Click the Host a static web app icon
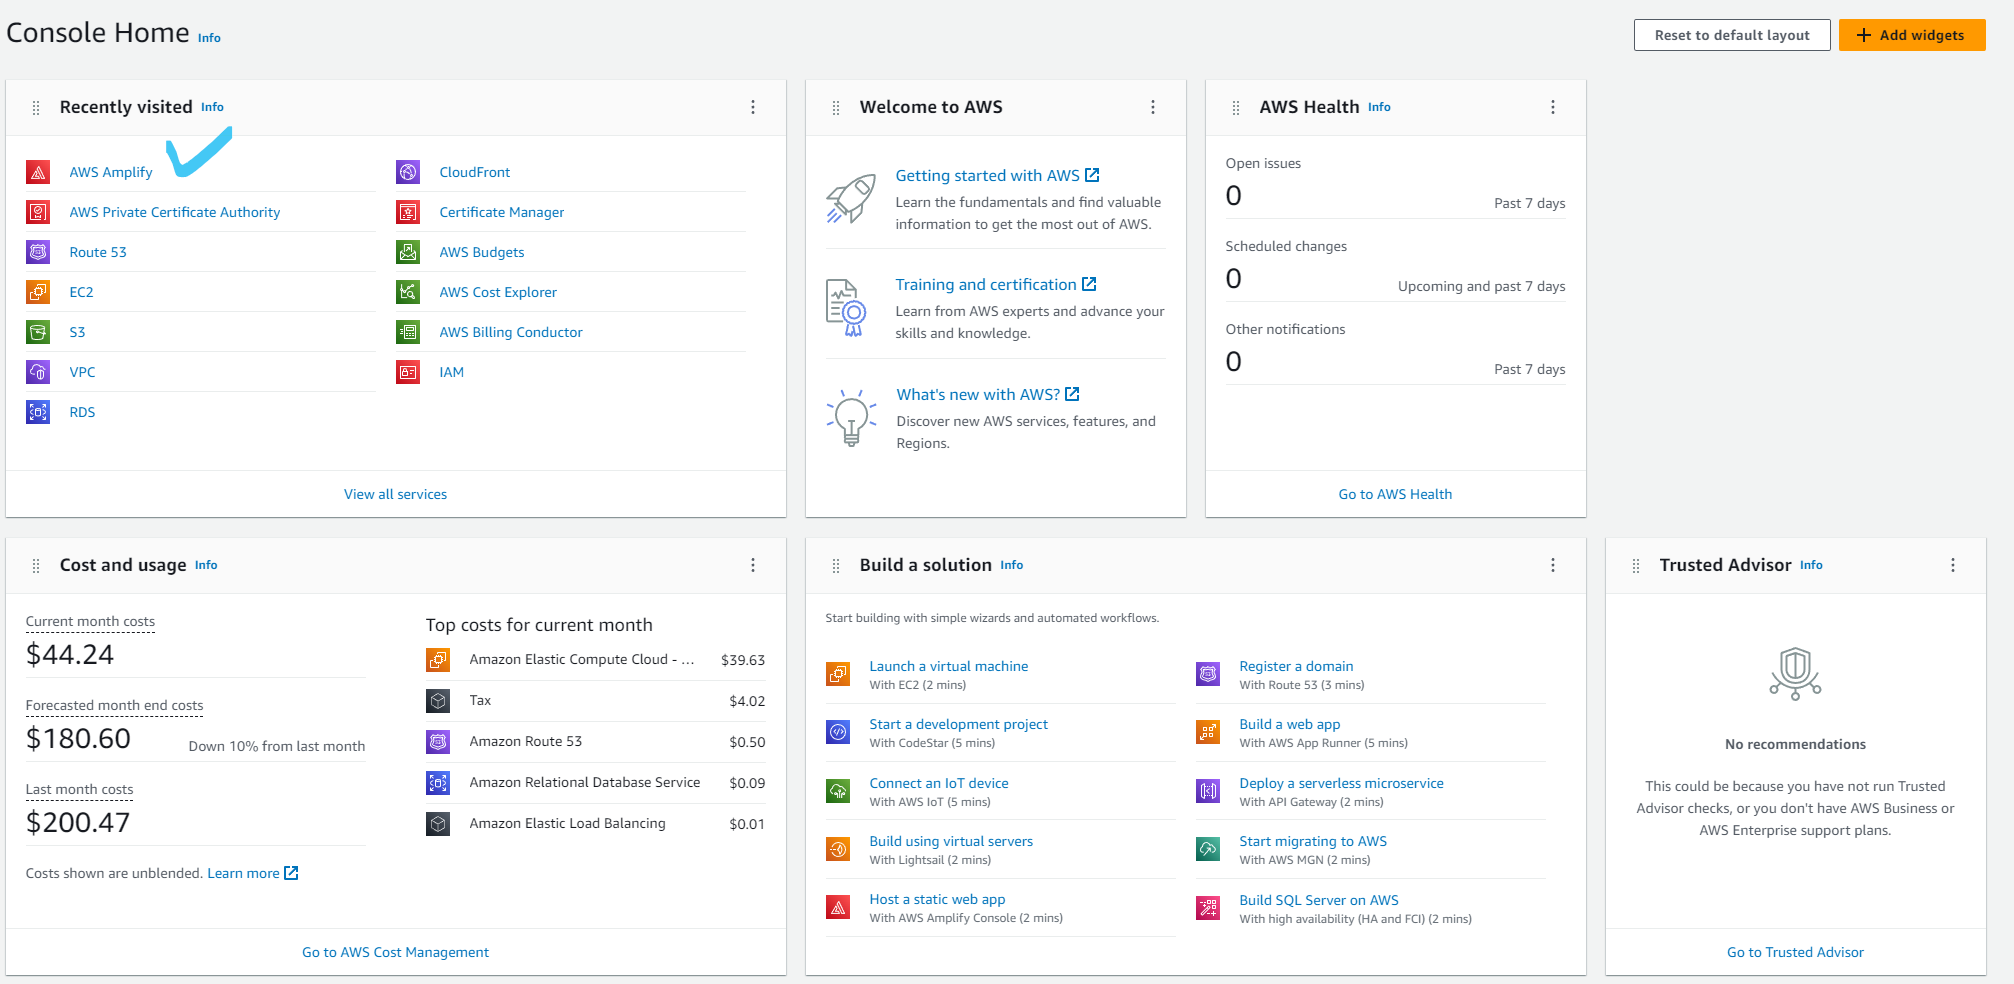This screenshot has width=2014, height=984. 838,907
